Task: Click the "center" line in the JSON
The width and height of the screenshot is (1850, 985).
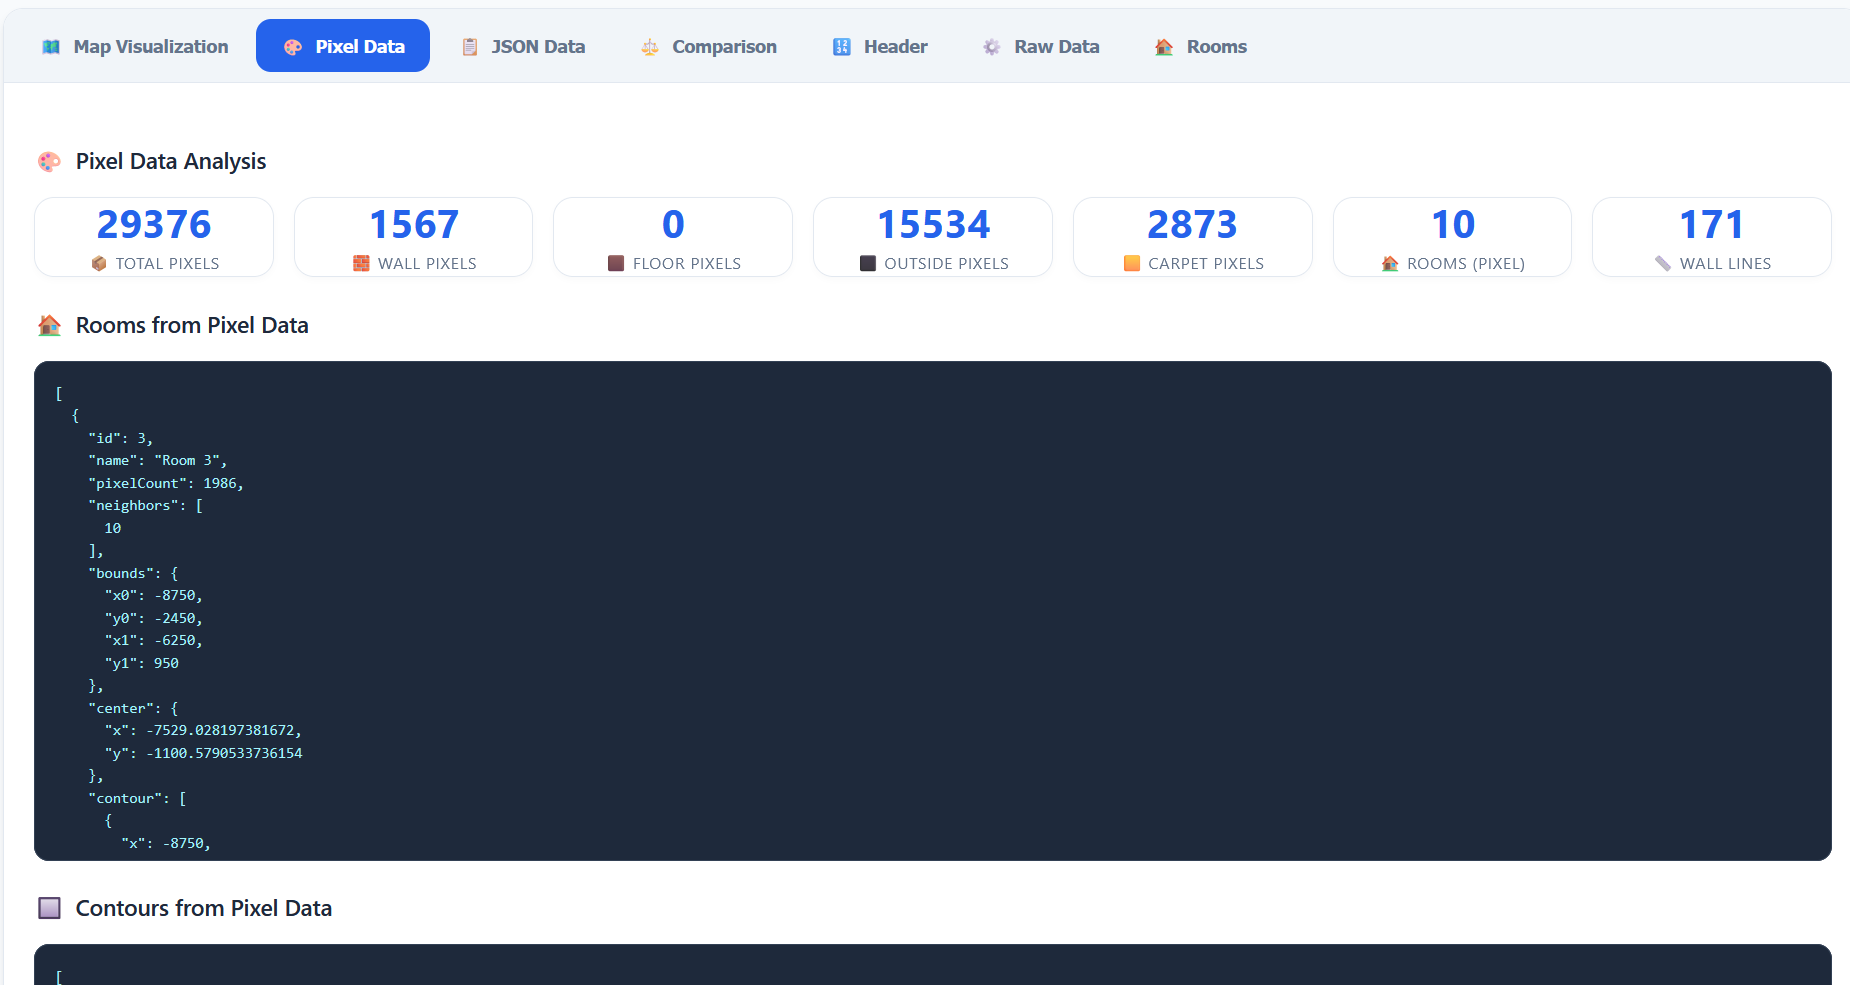Action: [133, 708]
